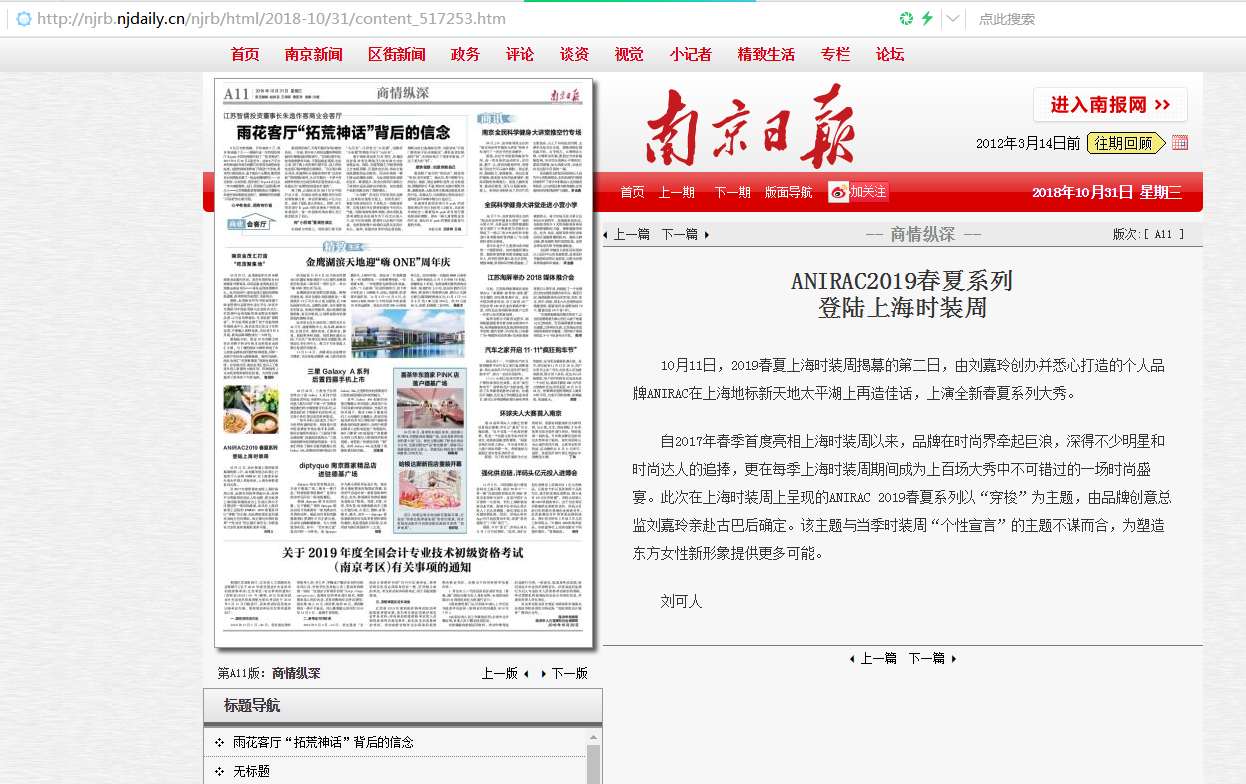Viewport: 1246px width, 784px height.
Task: Click the browser page icon before the URL
Action: (24, 19)
